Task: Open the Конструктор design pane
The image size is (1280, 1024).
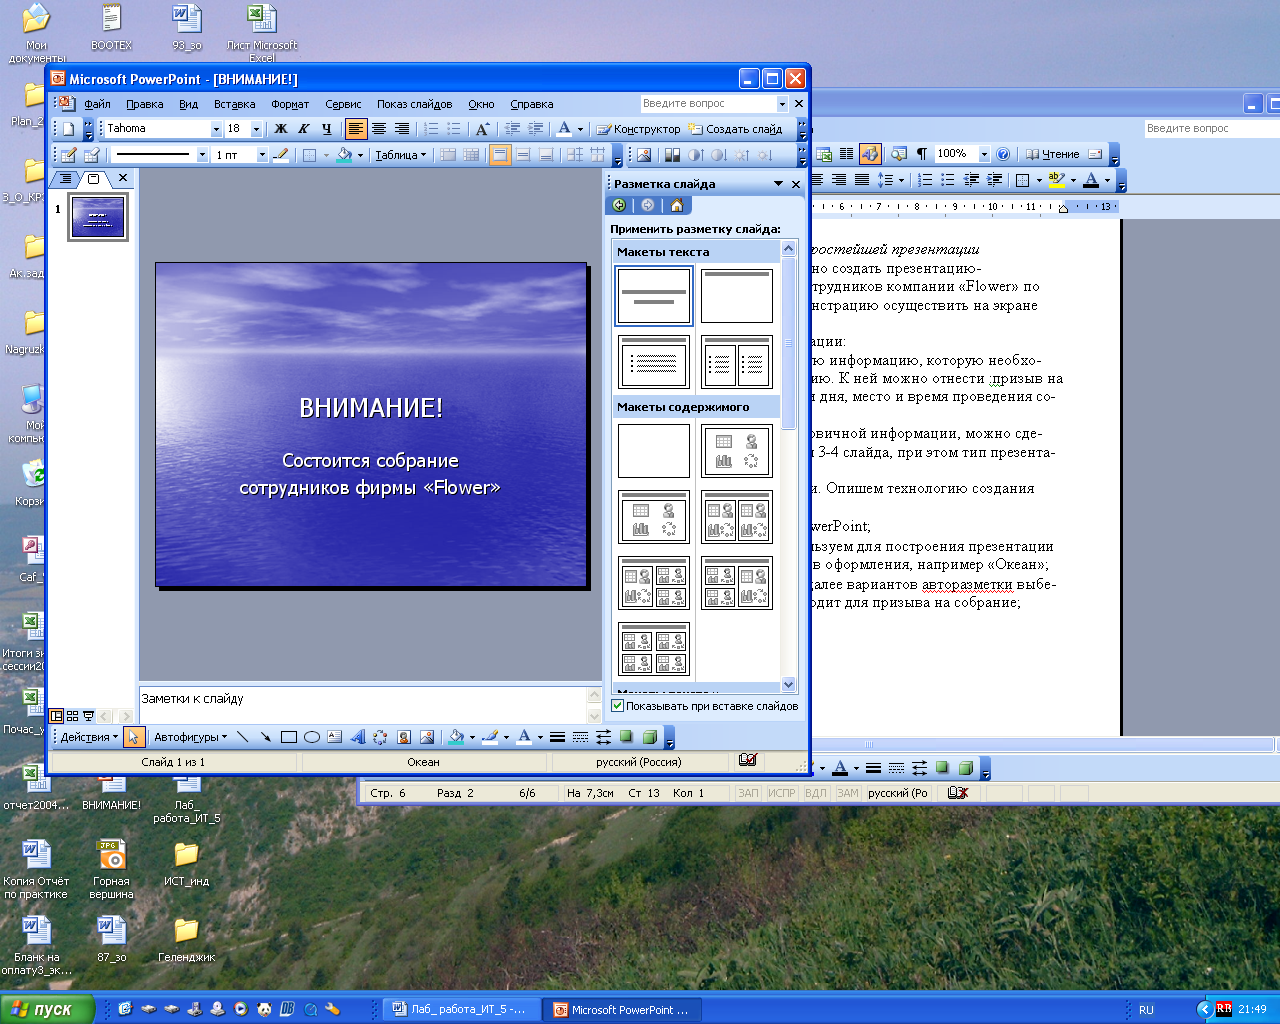Action: 639,129
